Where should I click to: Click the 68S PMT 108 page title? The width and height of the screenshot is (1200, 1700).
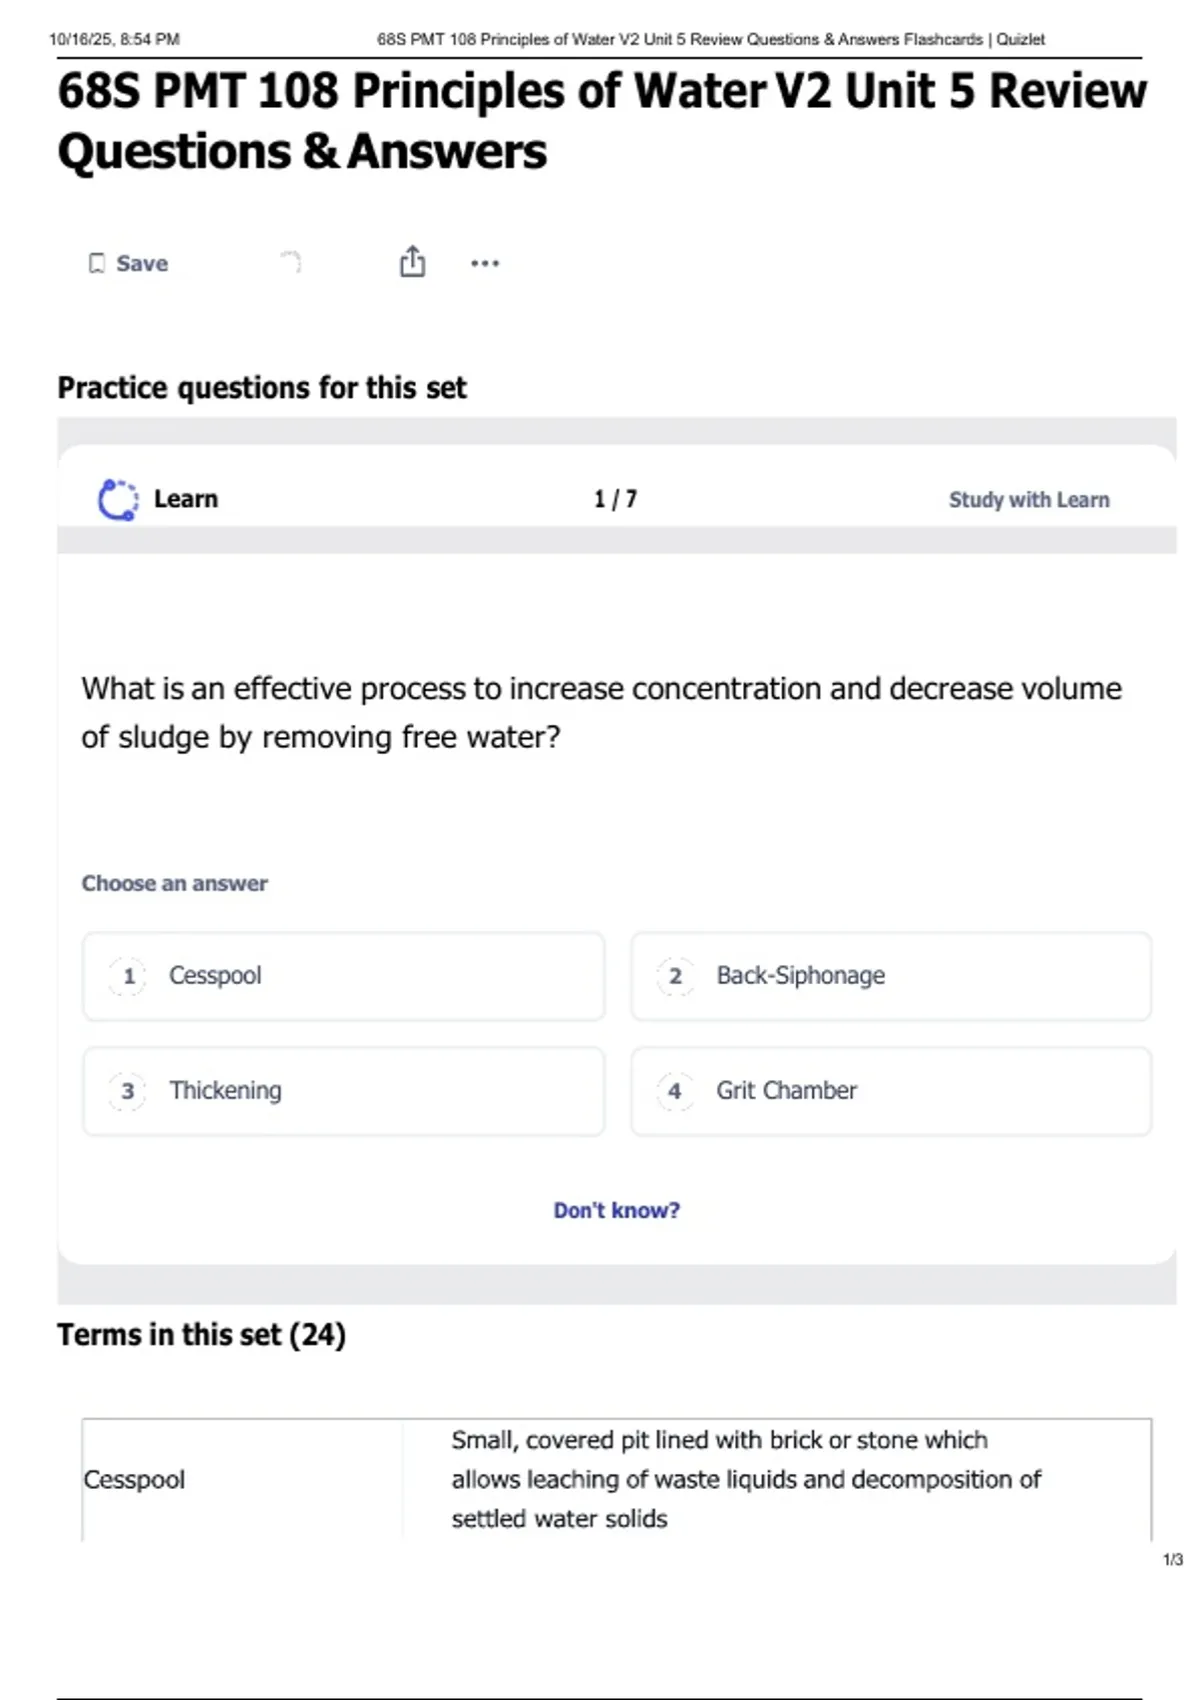click(x=602, y=120)
